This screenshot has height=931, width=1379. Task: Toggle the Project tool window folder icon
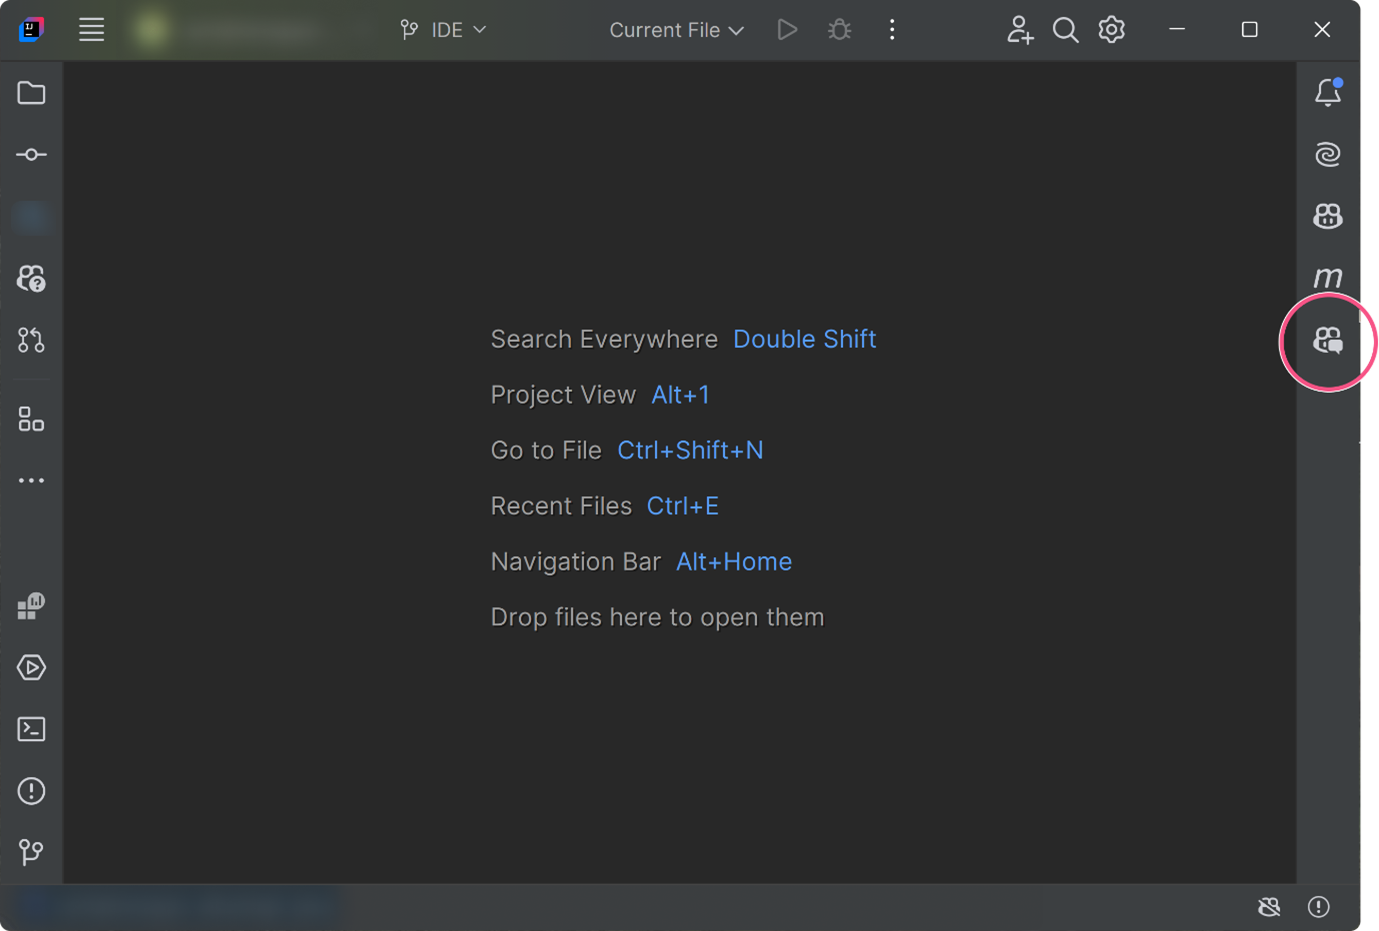[x=31, y=93]
